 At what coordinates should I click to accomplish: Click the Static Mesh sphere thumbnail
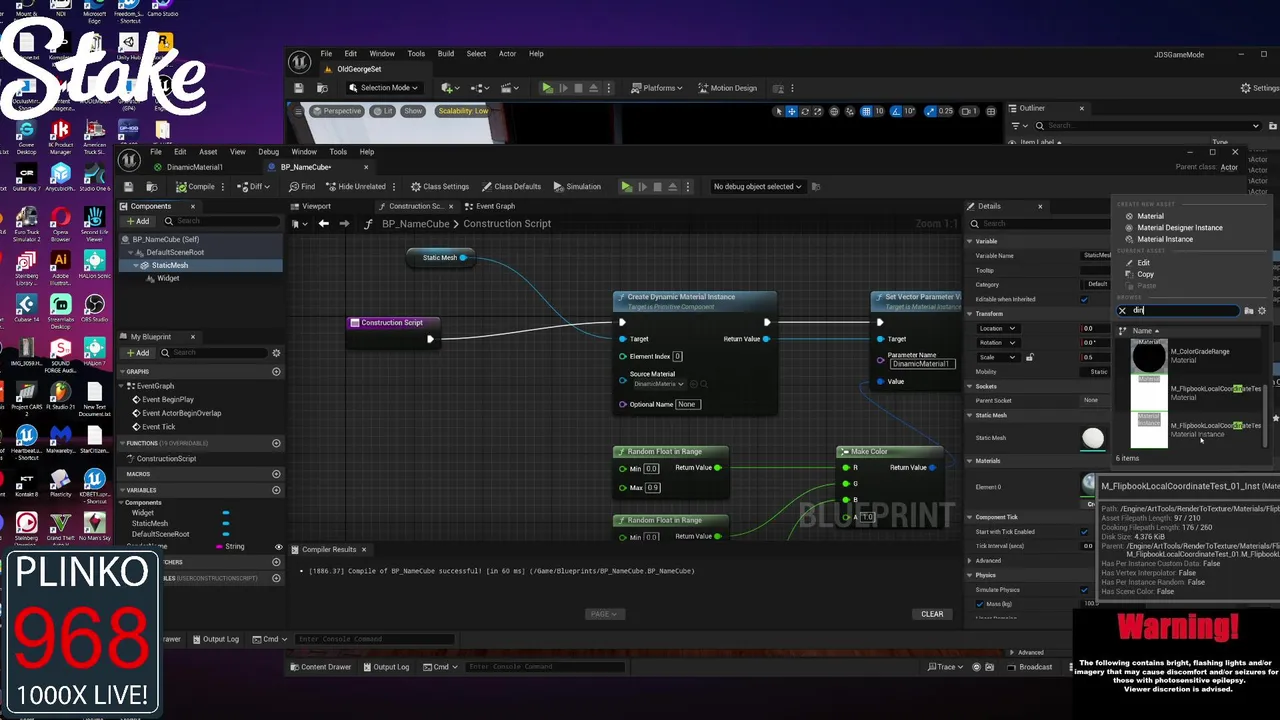tap(1093, 437)
